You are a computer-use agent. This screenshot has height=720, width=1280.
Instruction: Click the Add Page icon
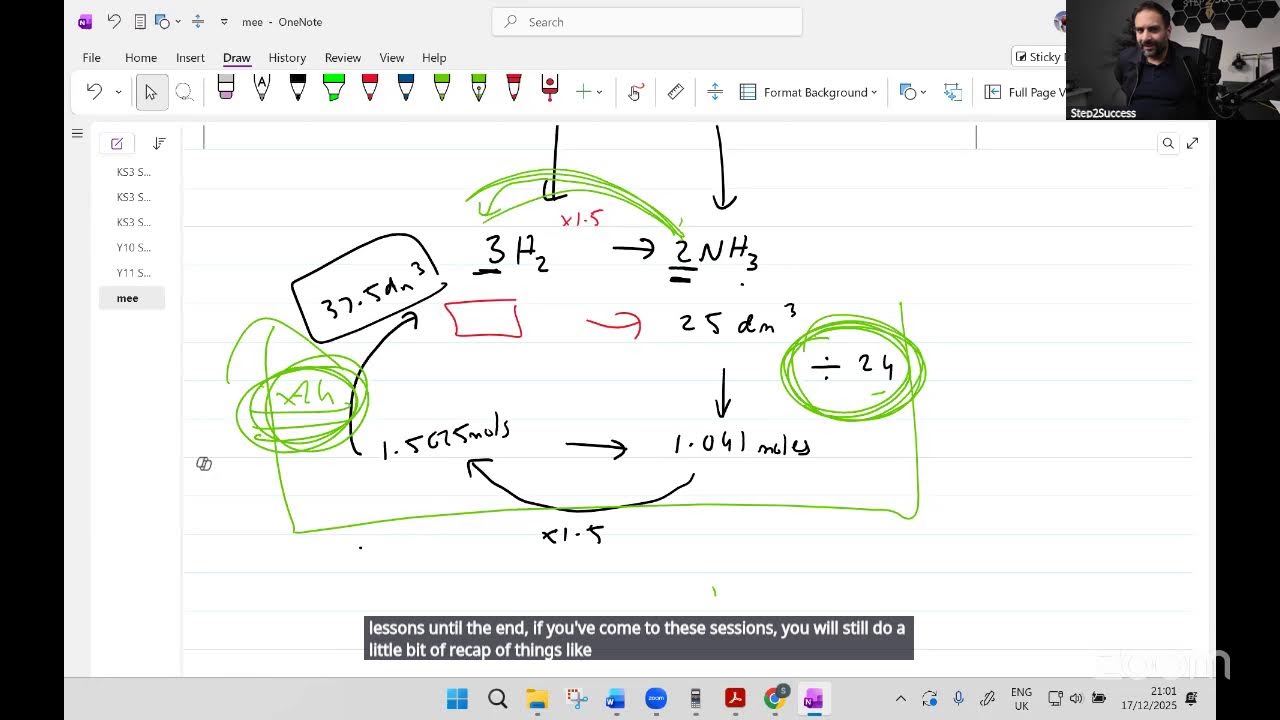tap(117, 143)
